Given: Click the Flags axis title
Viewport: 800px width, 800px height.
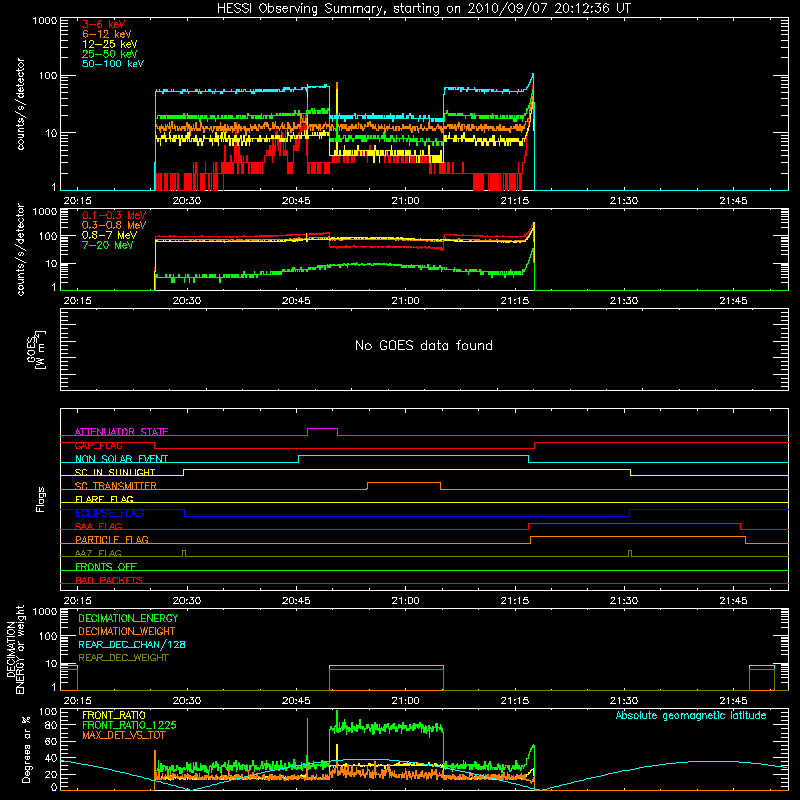Looking at the screenshot, I should point(41,499).
